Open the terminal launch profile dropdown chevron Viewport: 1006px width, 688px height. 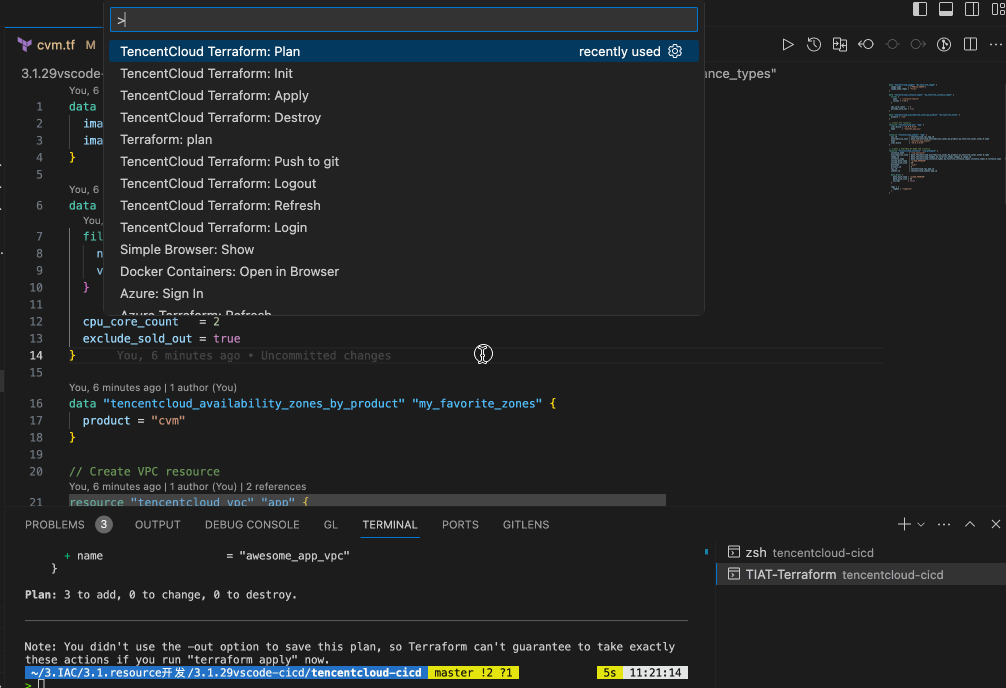[x=921, y=524]
